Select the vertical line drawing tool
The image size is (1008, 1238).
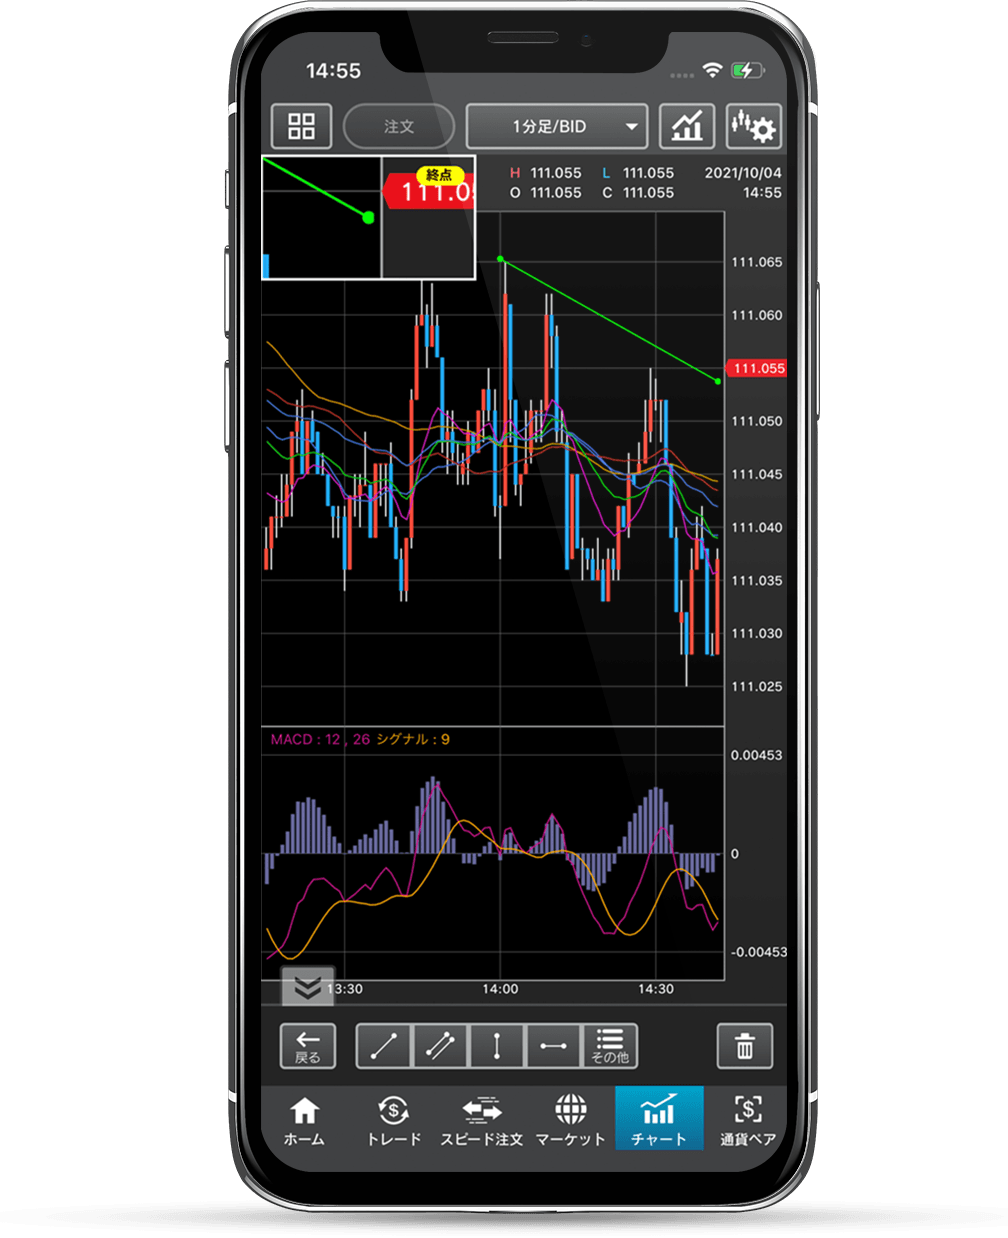[497, 1046]
